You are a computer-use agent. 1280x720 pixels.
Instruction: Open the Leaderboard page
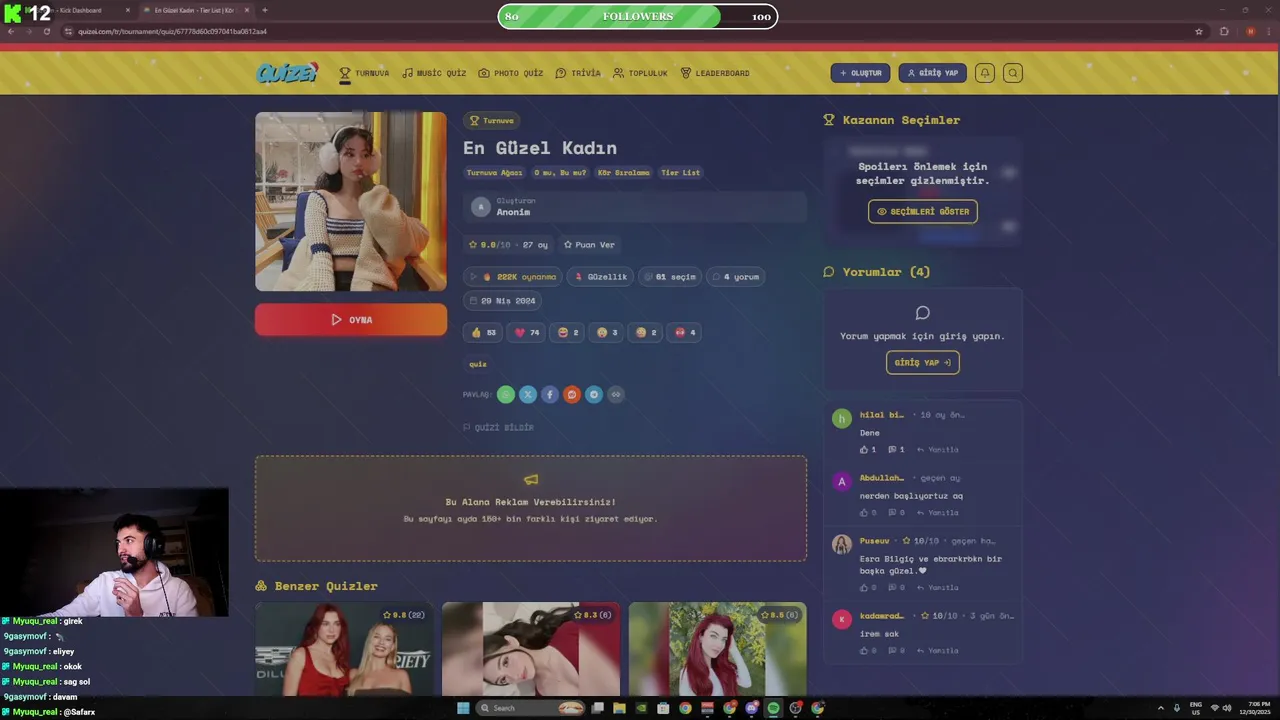click(714, 73)
